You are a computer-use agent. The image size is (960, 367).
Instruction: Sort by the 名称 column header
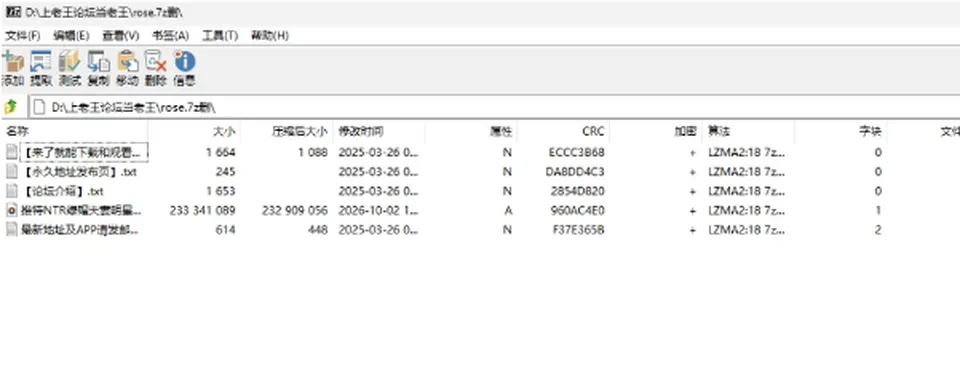74,131
